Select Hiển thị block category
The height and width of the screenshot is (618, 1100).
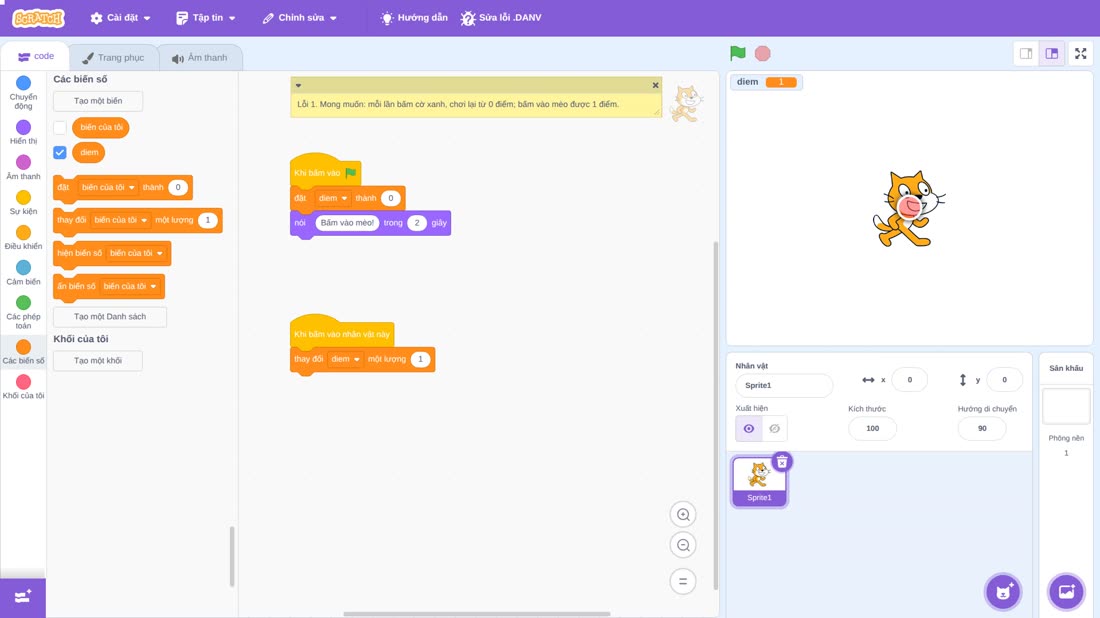23,133
